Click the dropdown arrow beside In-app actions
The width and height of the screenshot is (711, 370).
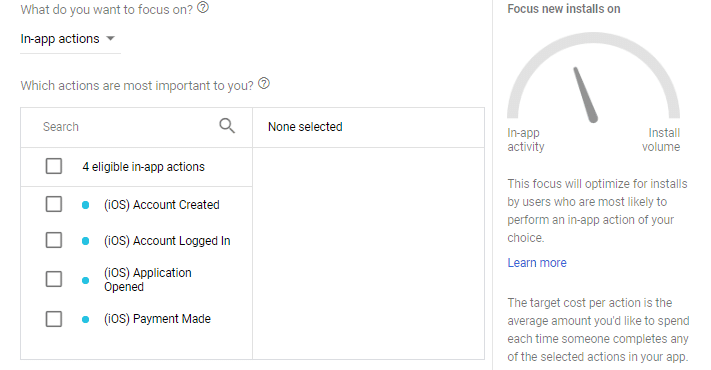(110, 39)
